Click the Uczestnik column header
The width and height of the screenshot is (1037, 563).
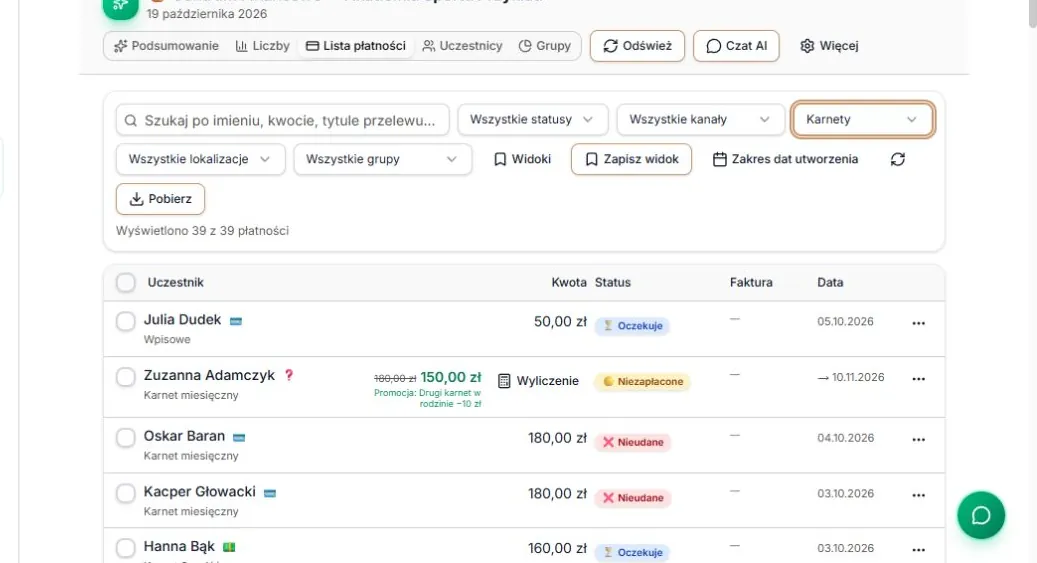(175, 282)
